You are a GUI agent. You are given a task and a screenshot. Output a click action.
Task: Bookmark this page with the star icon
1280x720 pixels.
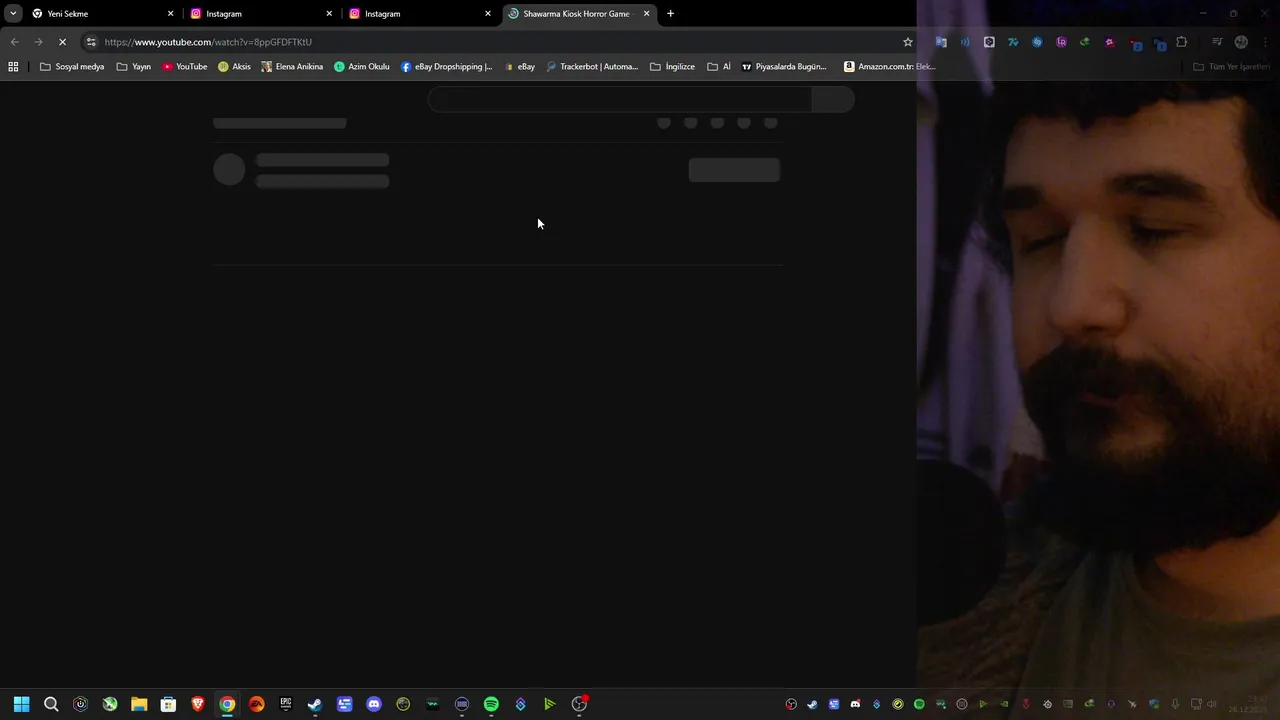click(x=908, y=42)
